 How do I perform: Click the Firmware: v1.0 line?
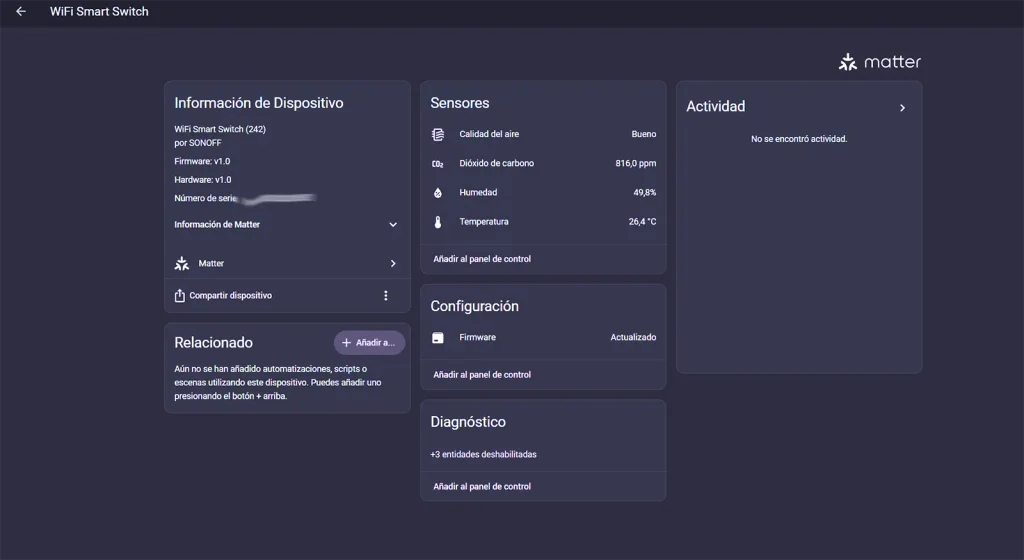pos(202,161)
